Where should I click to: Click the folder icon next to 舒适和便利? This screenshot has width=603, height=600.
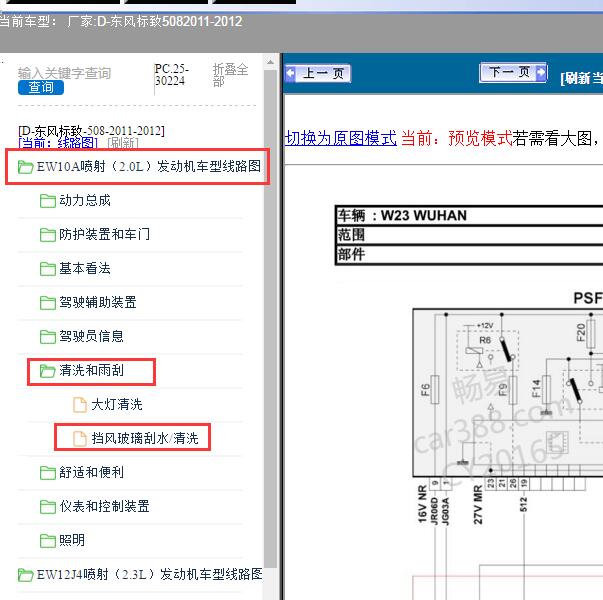tap(48, 473)
